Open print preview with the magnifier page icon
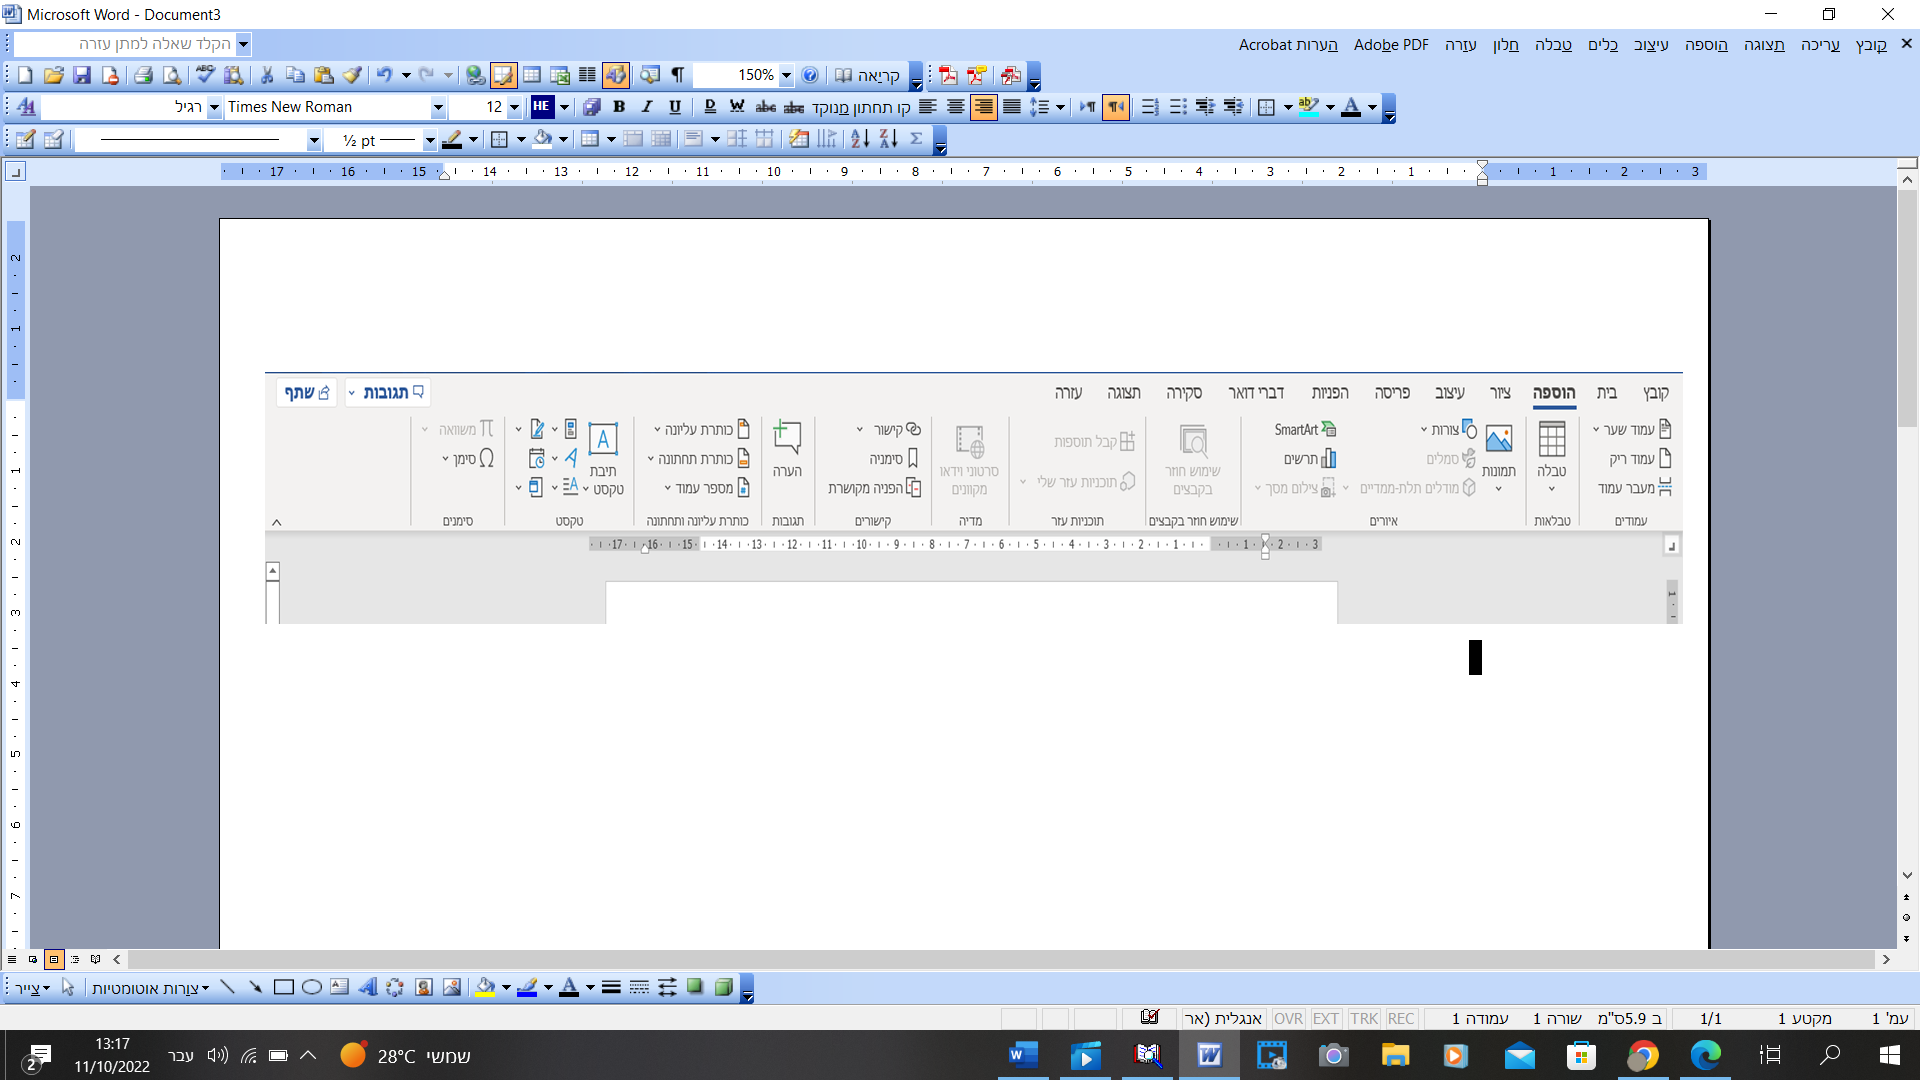Image resolution: width=1920 pixels, height=1080 pixels. click(x=172, y=75)
